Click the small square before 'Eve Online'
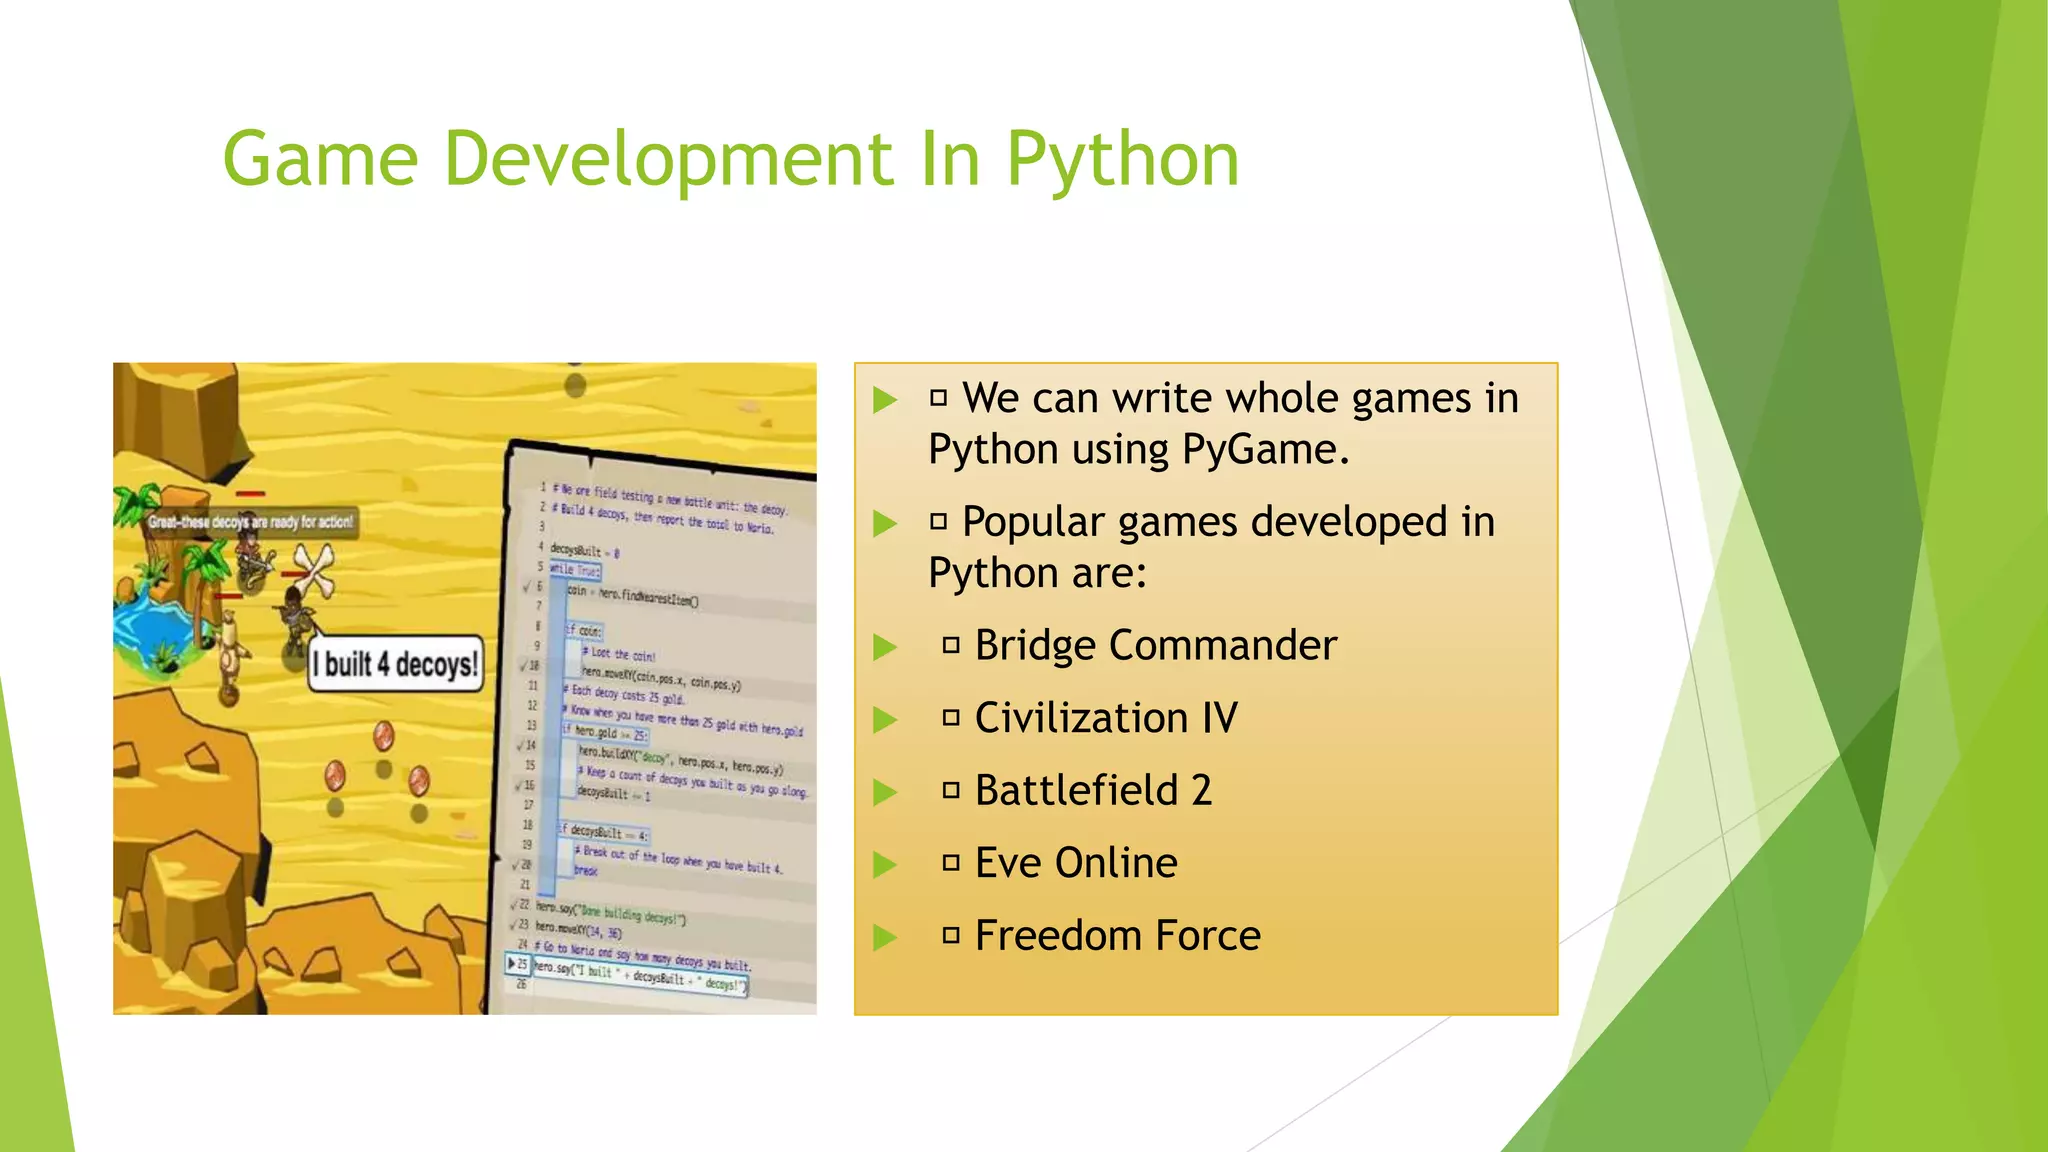Screen dimensions: 2048x1152 click(951, 863)
